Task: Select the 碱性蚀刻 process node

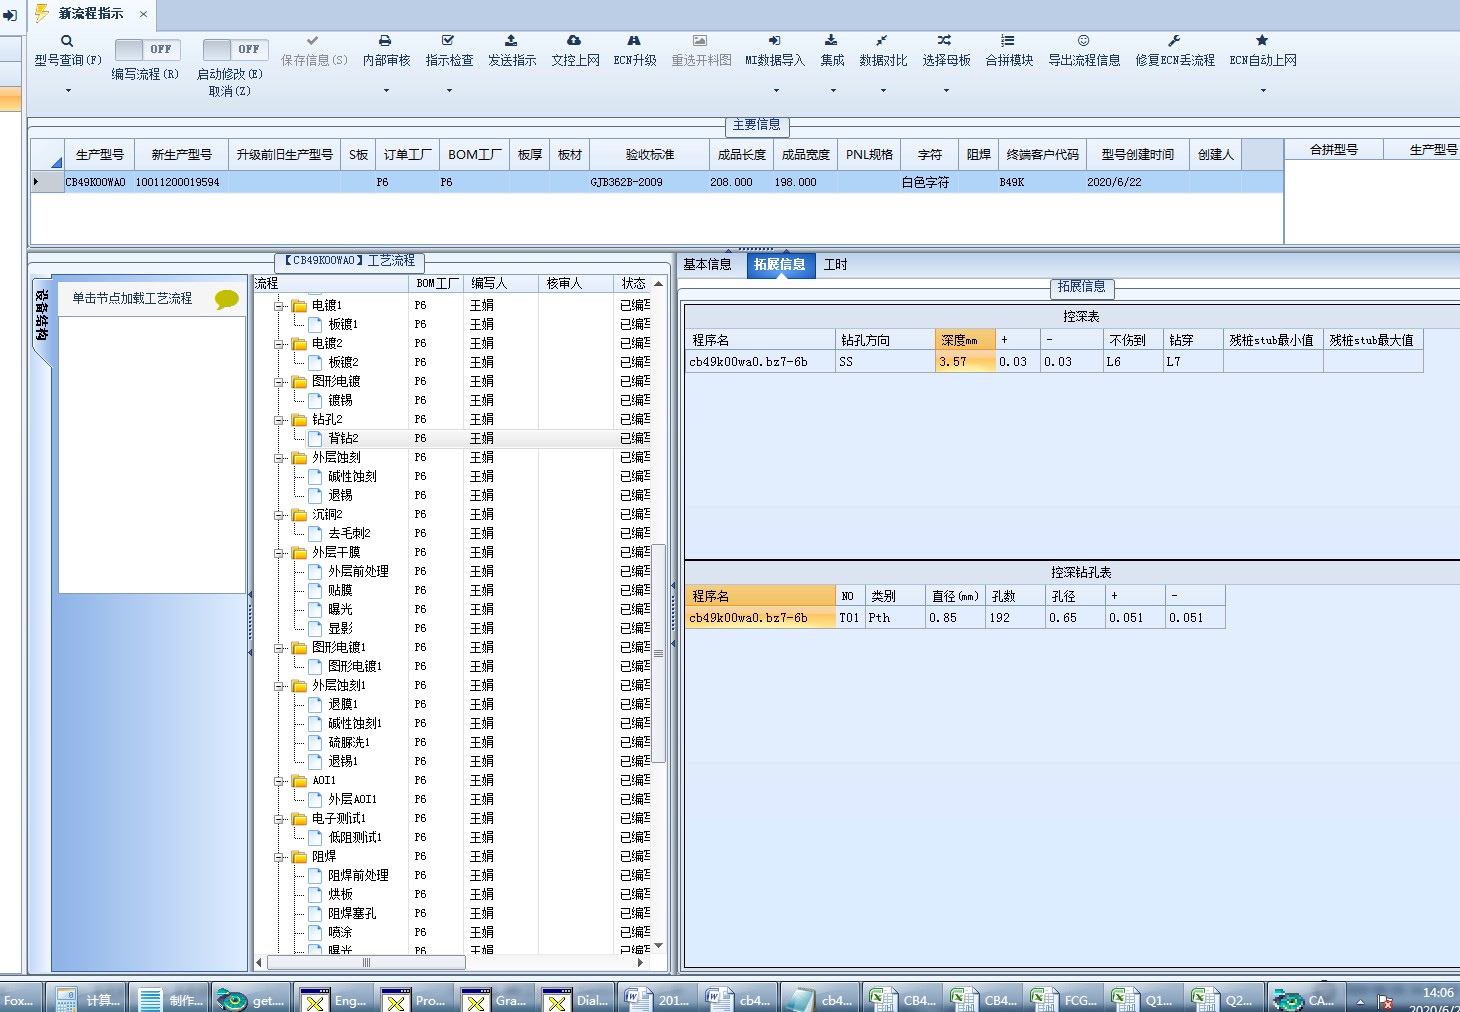Action: click(352, 477)
